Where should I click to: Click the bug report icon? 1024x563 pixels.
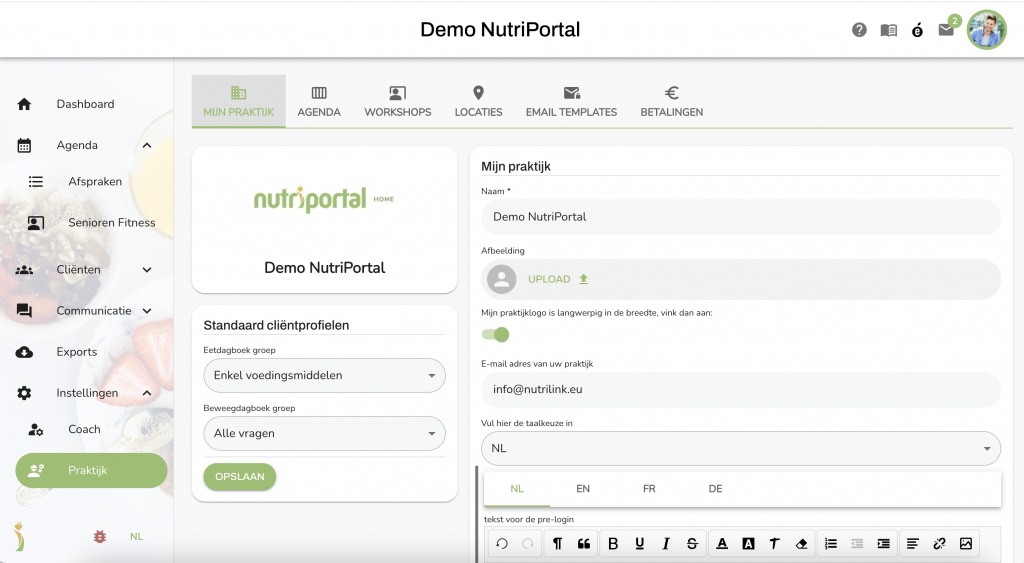pos(100,536)
